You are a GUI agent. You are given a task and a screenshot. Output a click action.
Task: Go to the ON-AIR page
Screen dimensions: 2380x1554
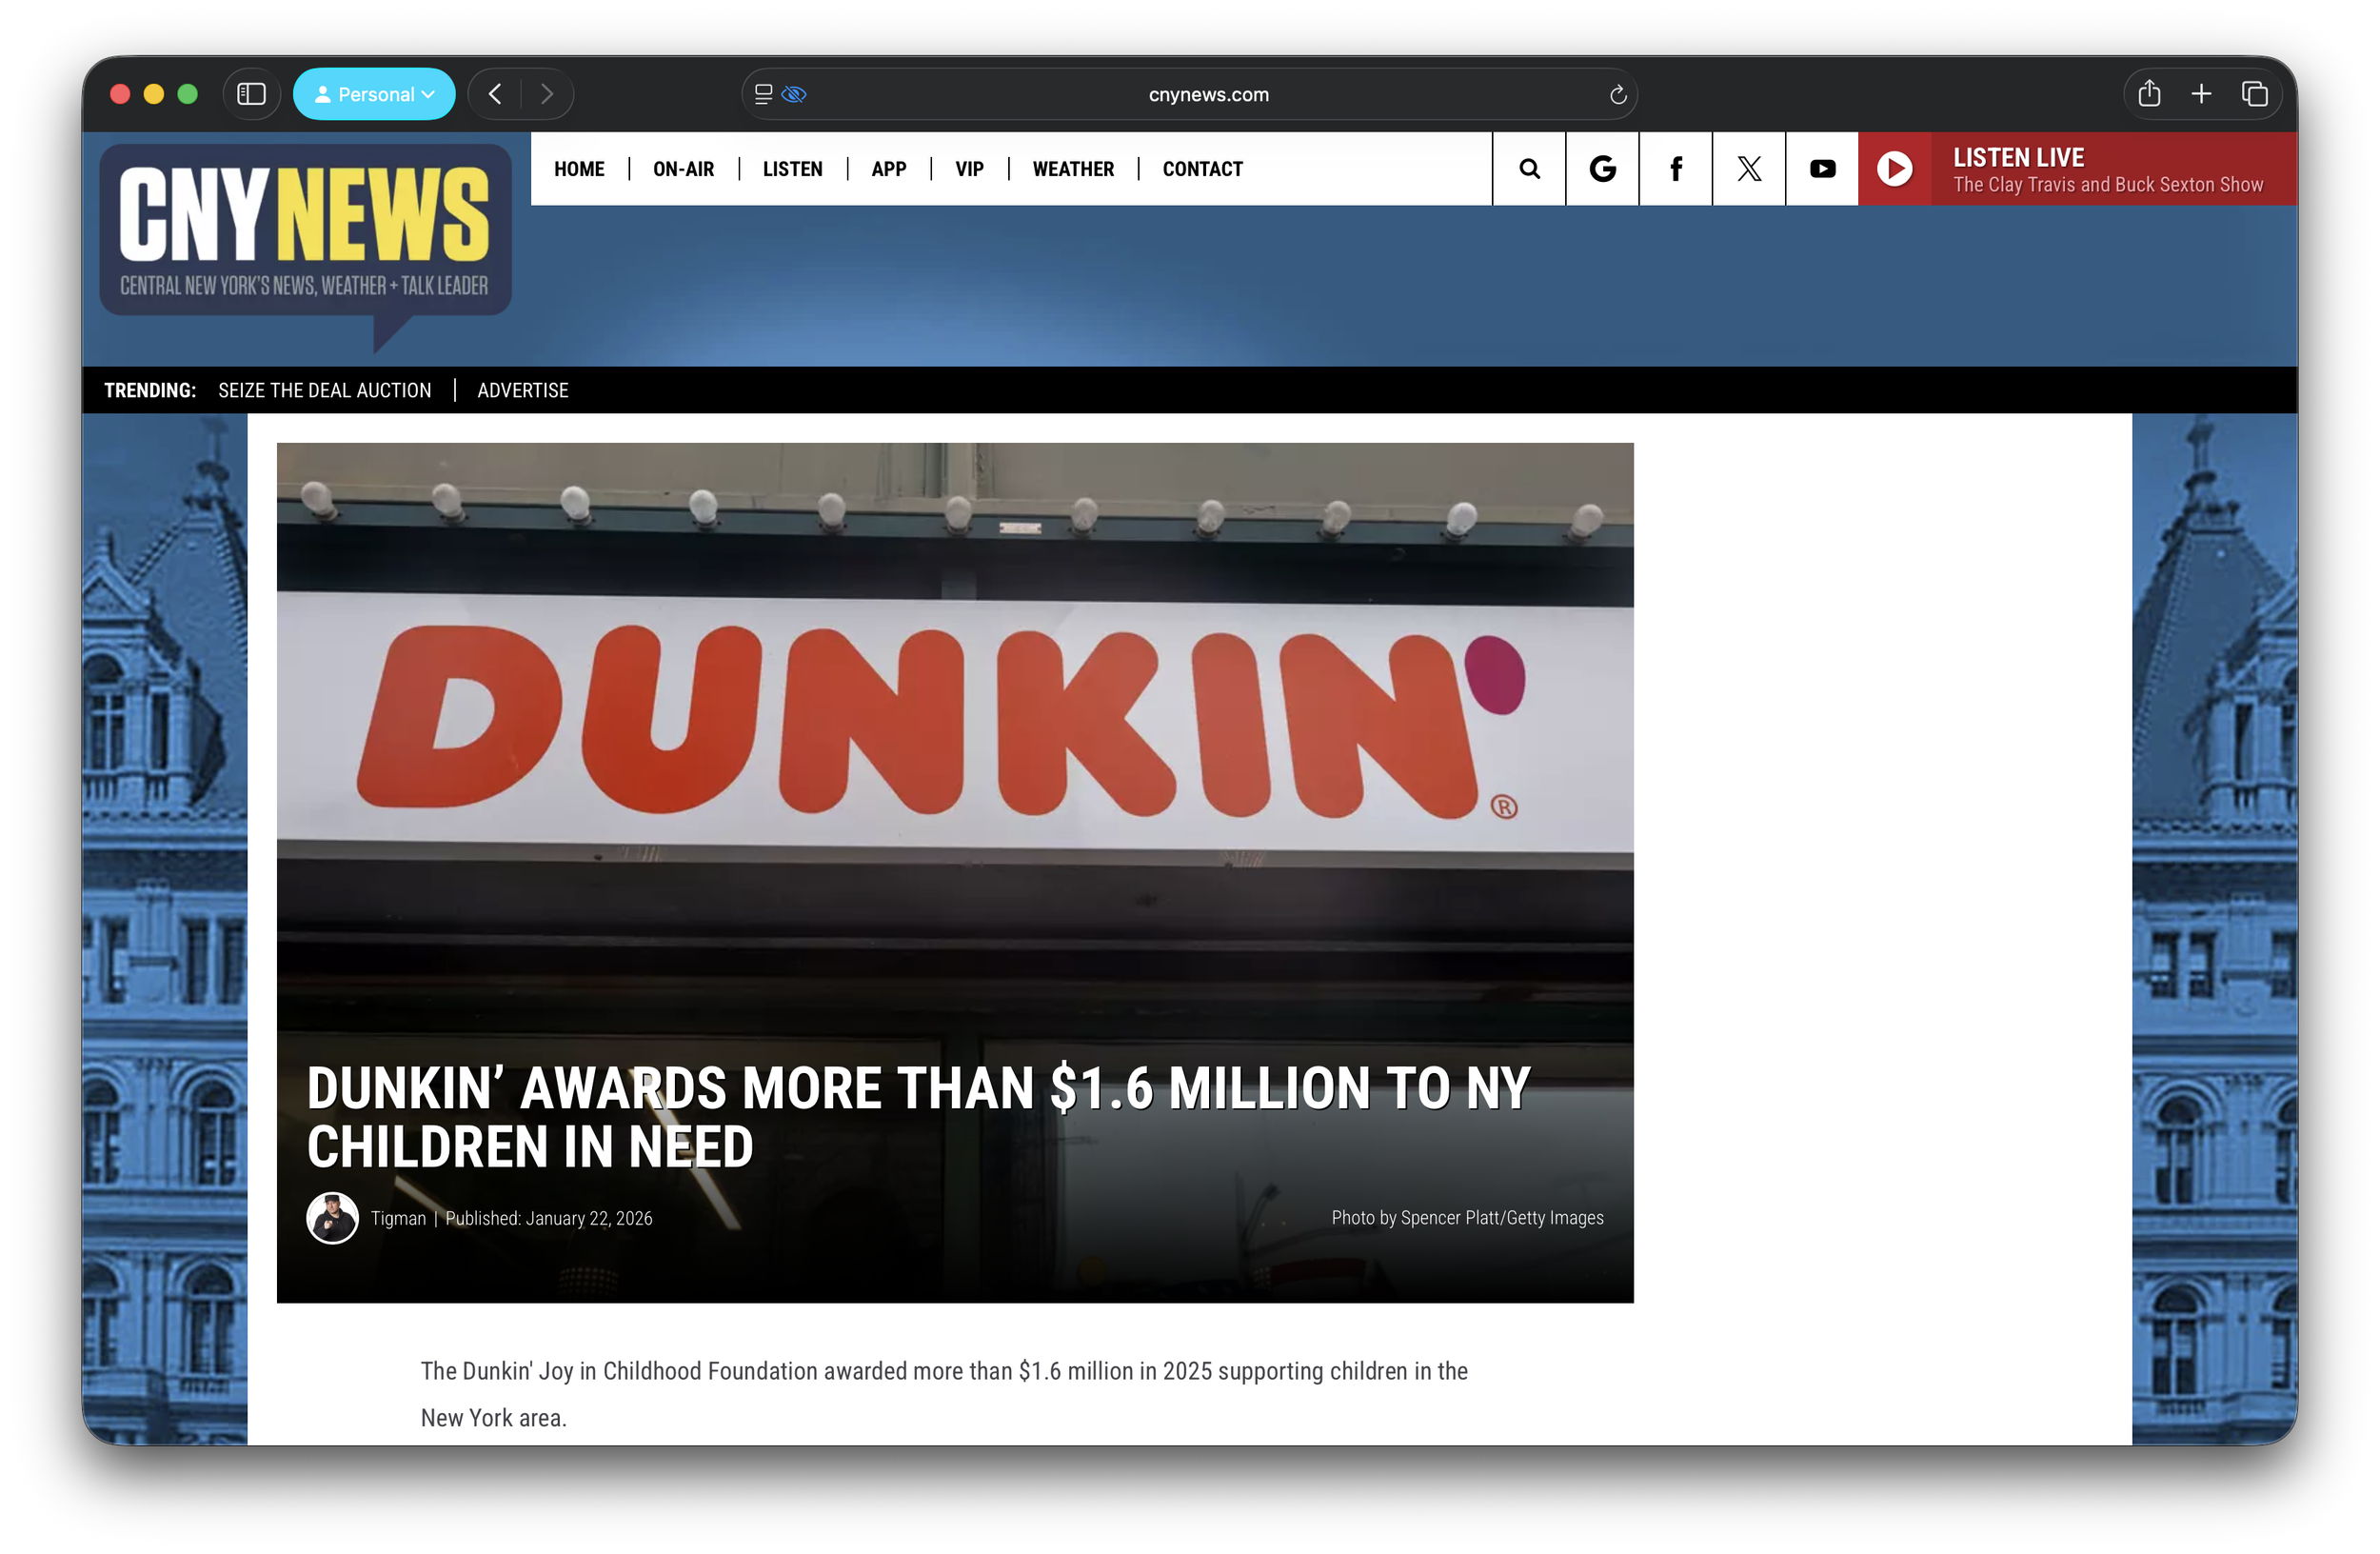click(x=683, y=169)
